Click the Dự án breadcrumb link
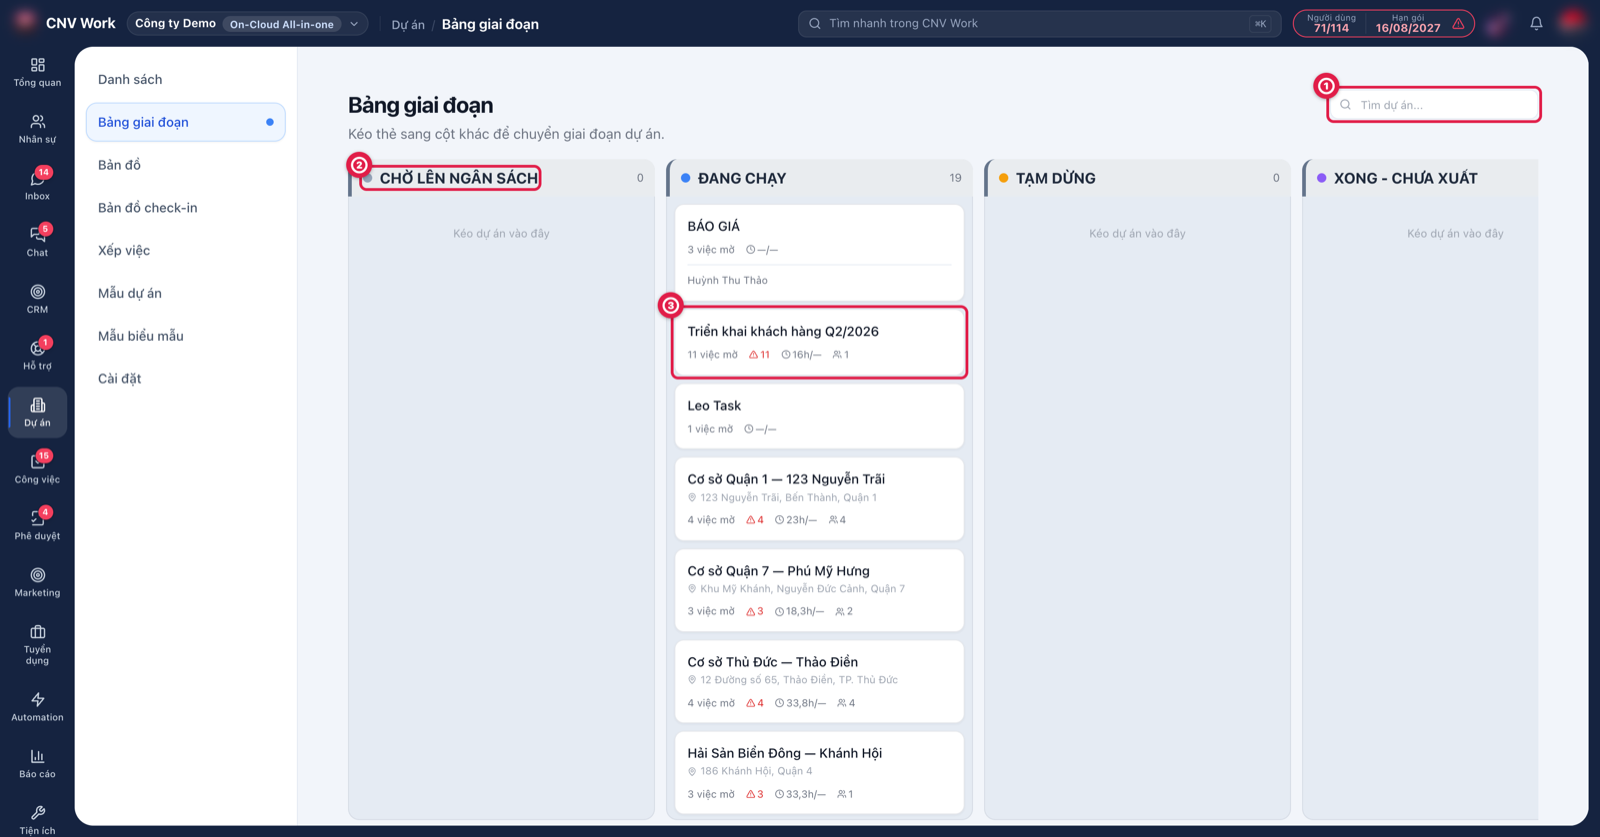Image resolution: width=1600 pixels, height=837 pixels. 408,24
